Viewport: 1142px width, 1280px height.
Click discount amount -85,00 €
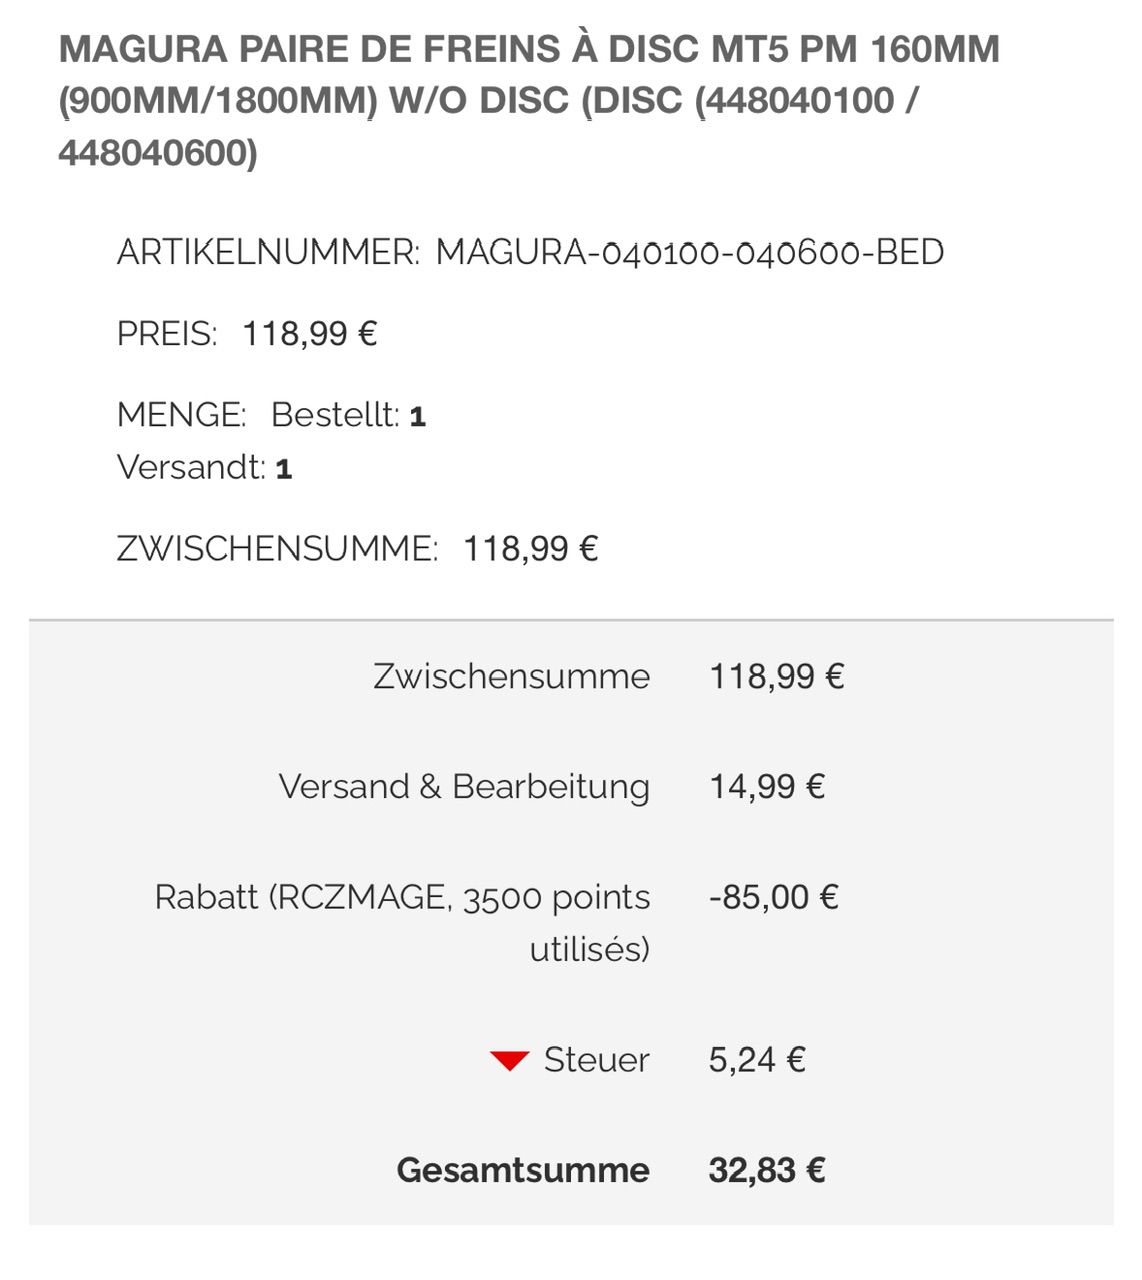773,897
